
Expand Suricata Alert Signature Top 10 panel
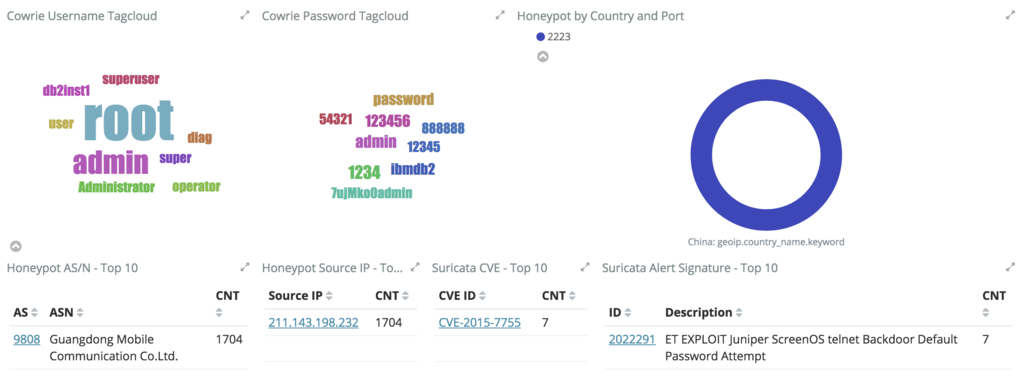pos(1010,267)
